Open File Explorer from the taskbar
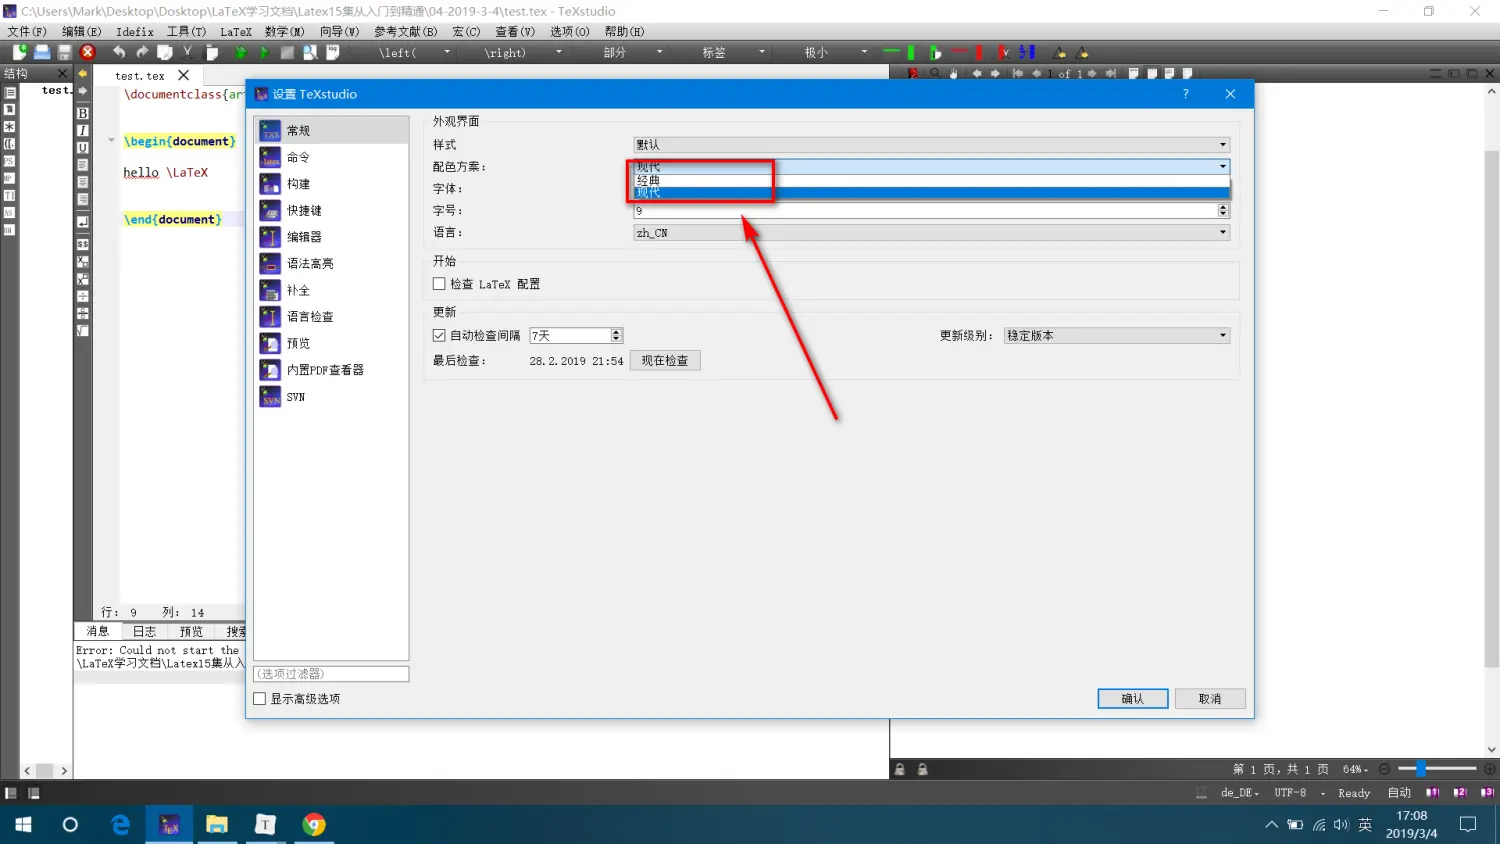The height and width of the screenshot is (844, 1500). [217, 824]
